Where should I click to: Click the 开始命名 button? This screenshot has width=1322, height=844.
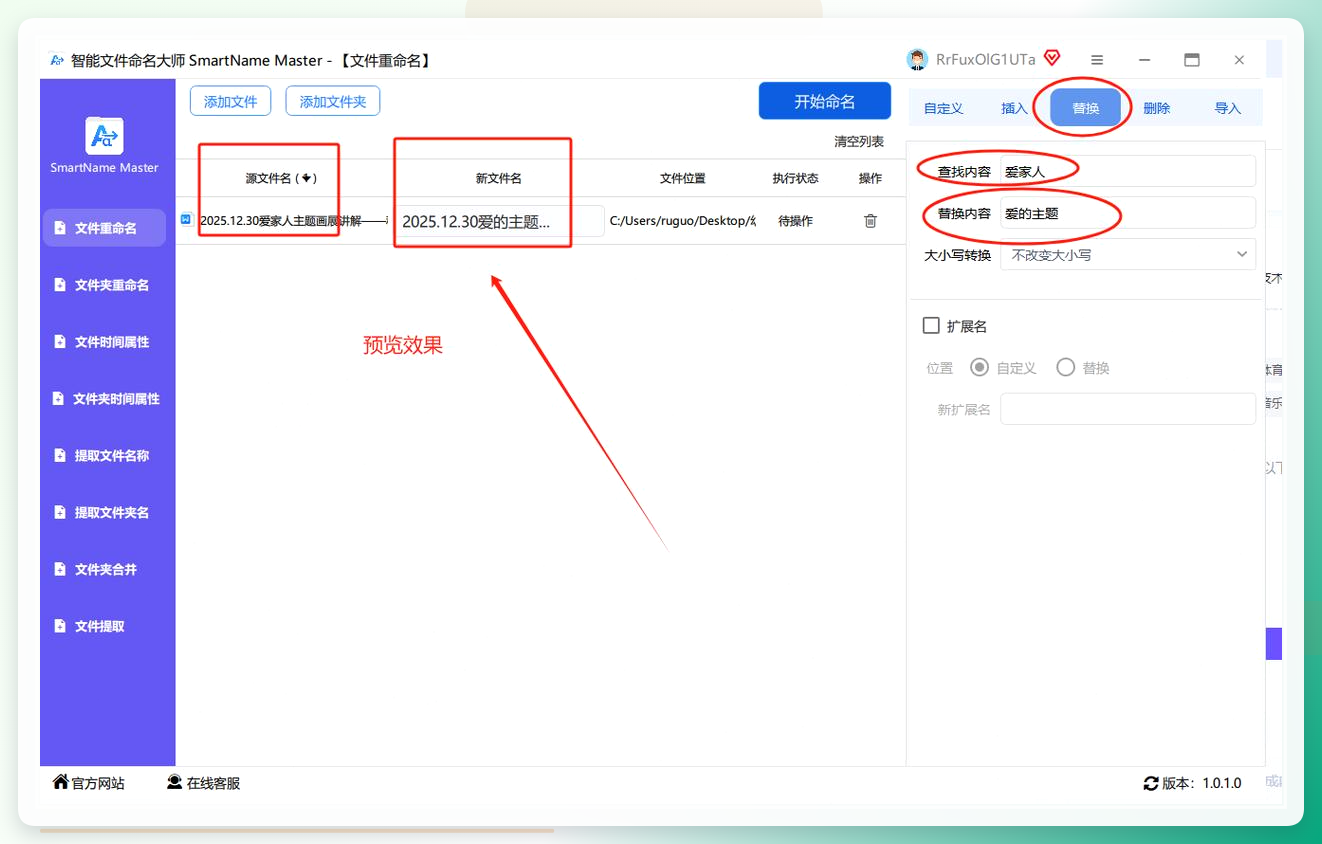825,101
